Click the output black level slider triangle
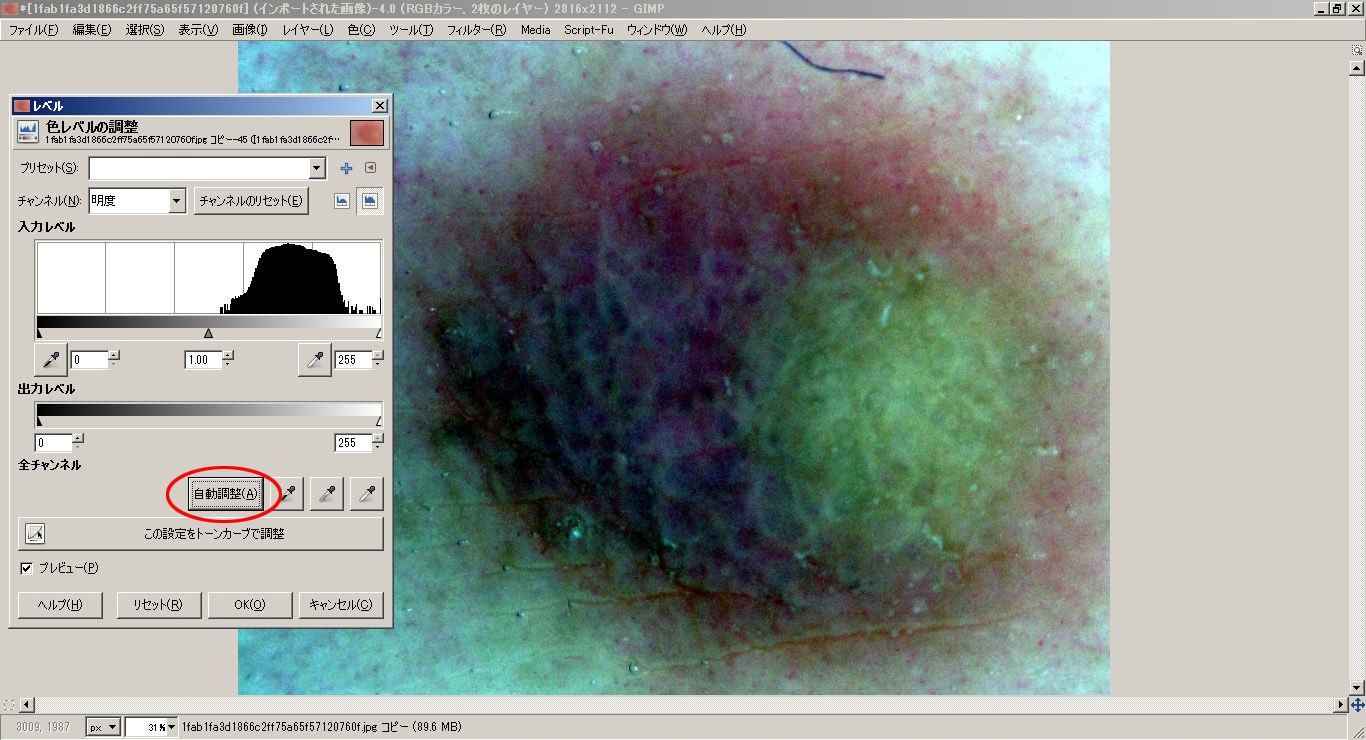This screenshot has height=740, width=1366. (x=39, y=422)
